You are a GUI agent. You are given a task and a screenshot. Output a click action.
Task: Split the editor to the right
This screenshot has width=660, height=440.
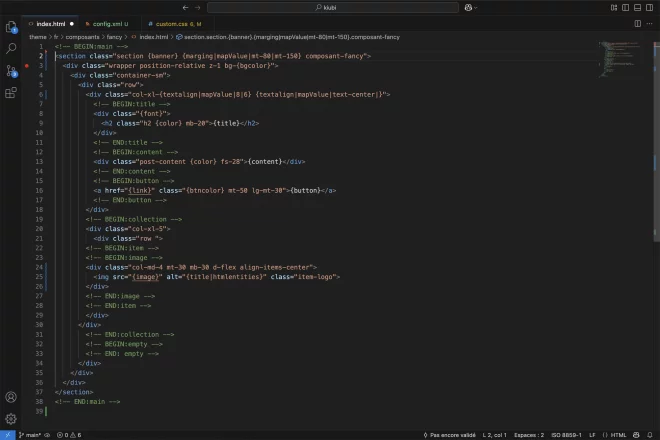click(638, 24)
